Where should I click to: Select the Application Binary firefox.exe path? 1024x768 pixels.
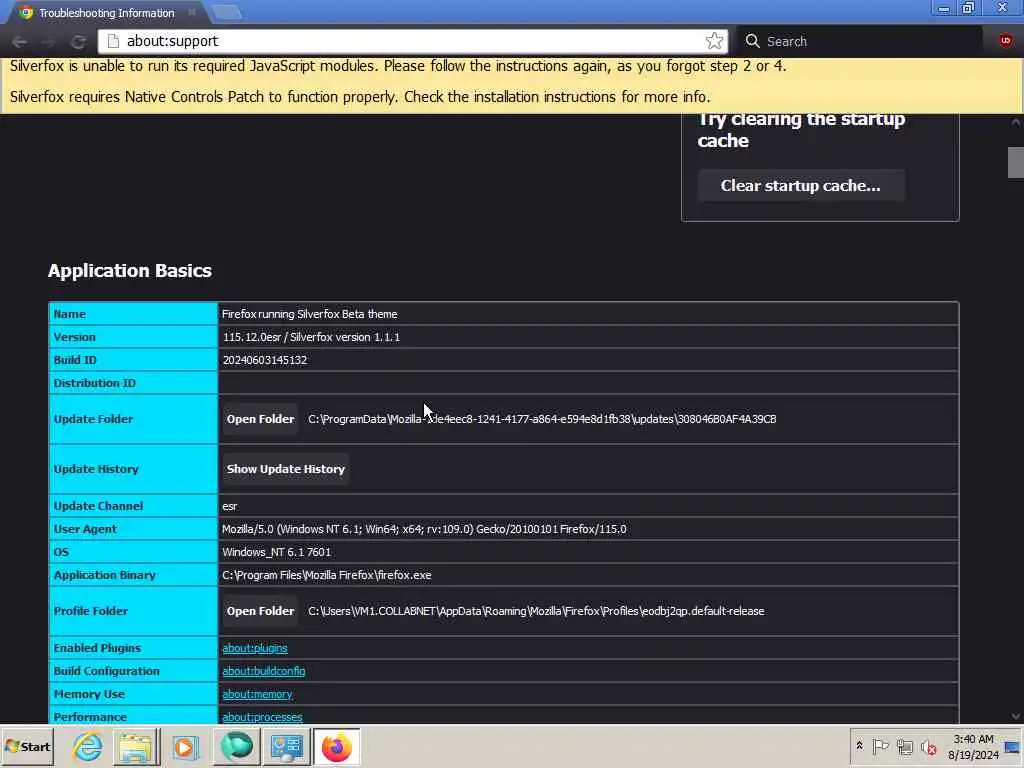(x=327, y=575)
